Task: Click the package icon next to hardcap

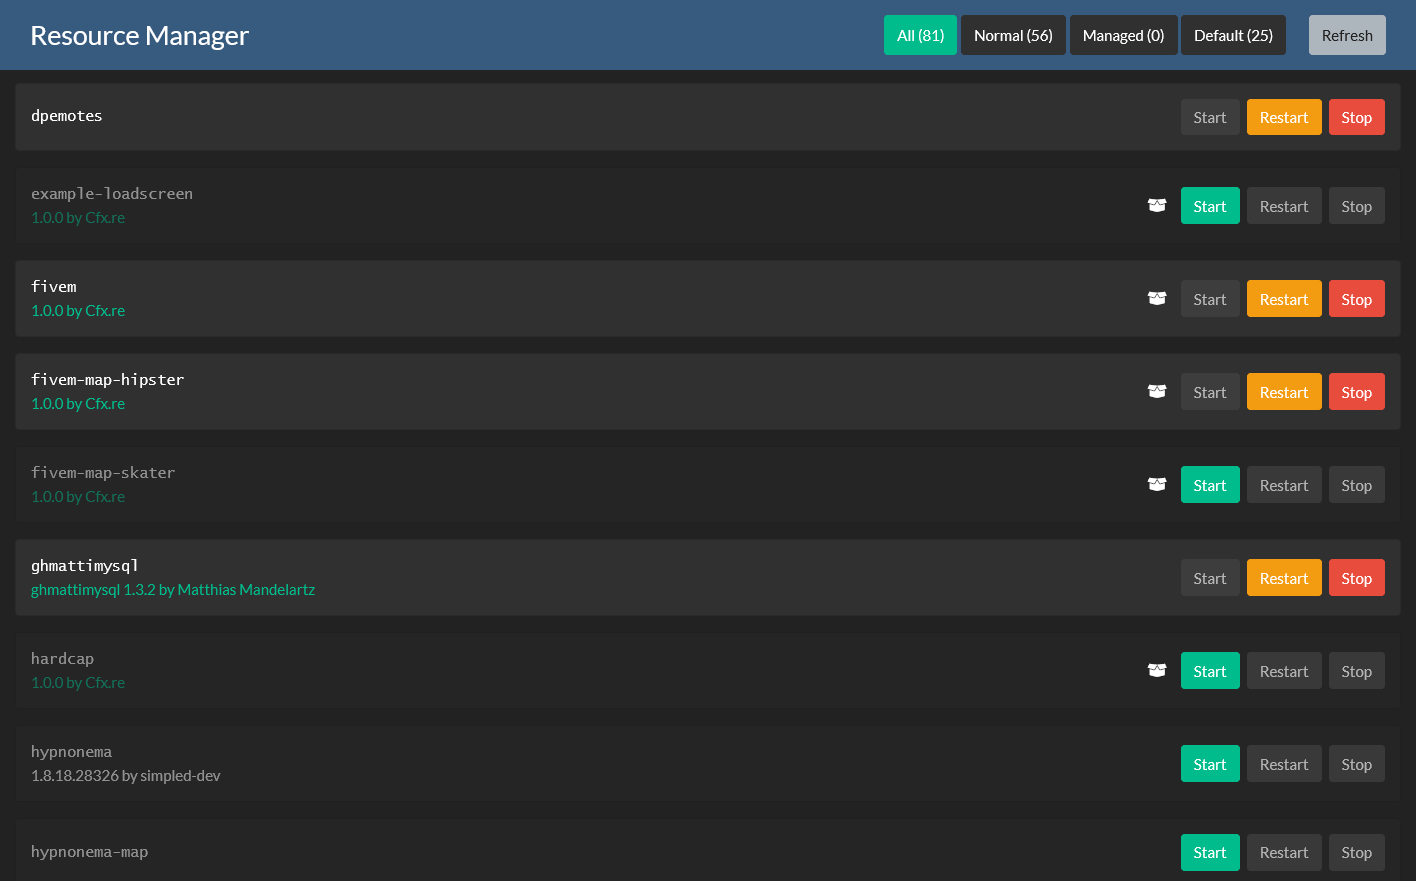Action: point(1157,670)
